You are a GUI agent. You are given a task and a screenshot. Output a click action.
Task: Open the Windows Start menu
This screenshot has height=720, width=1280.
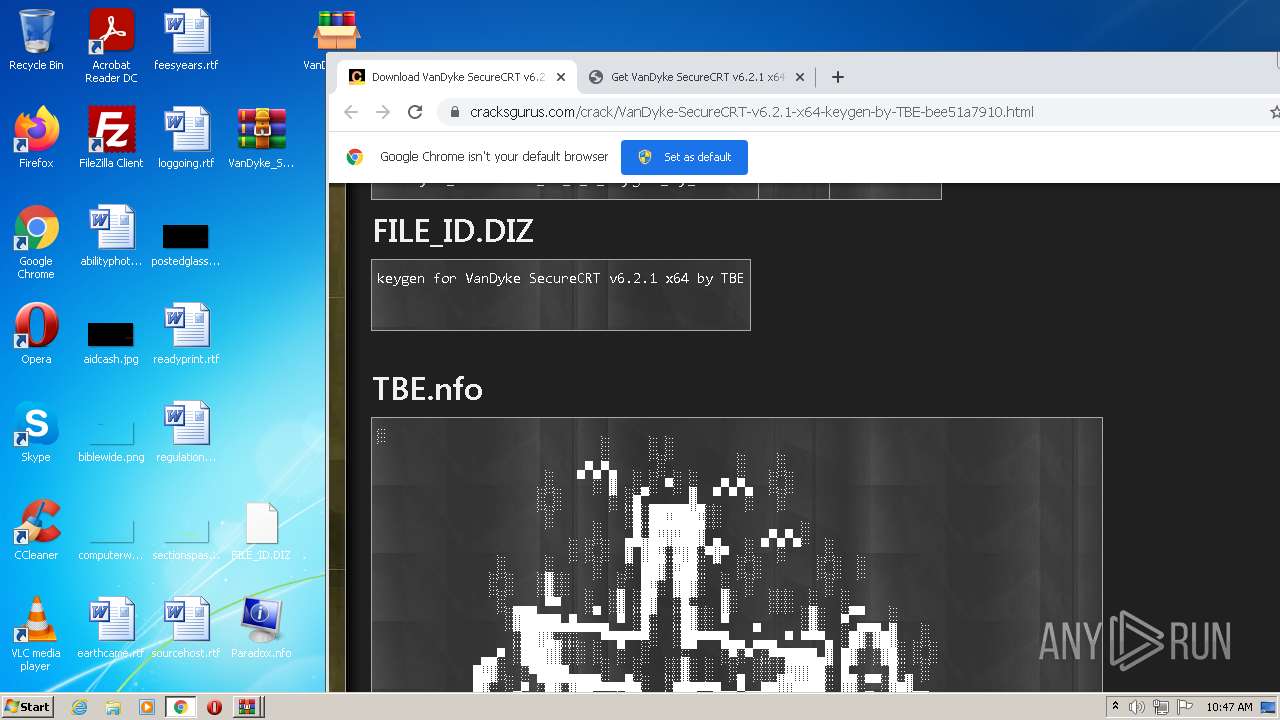click(28, 706)
